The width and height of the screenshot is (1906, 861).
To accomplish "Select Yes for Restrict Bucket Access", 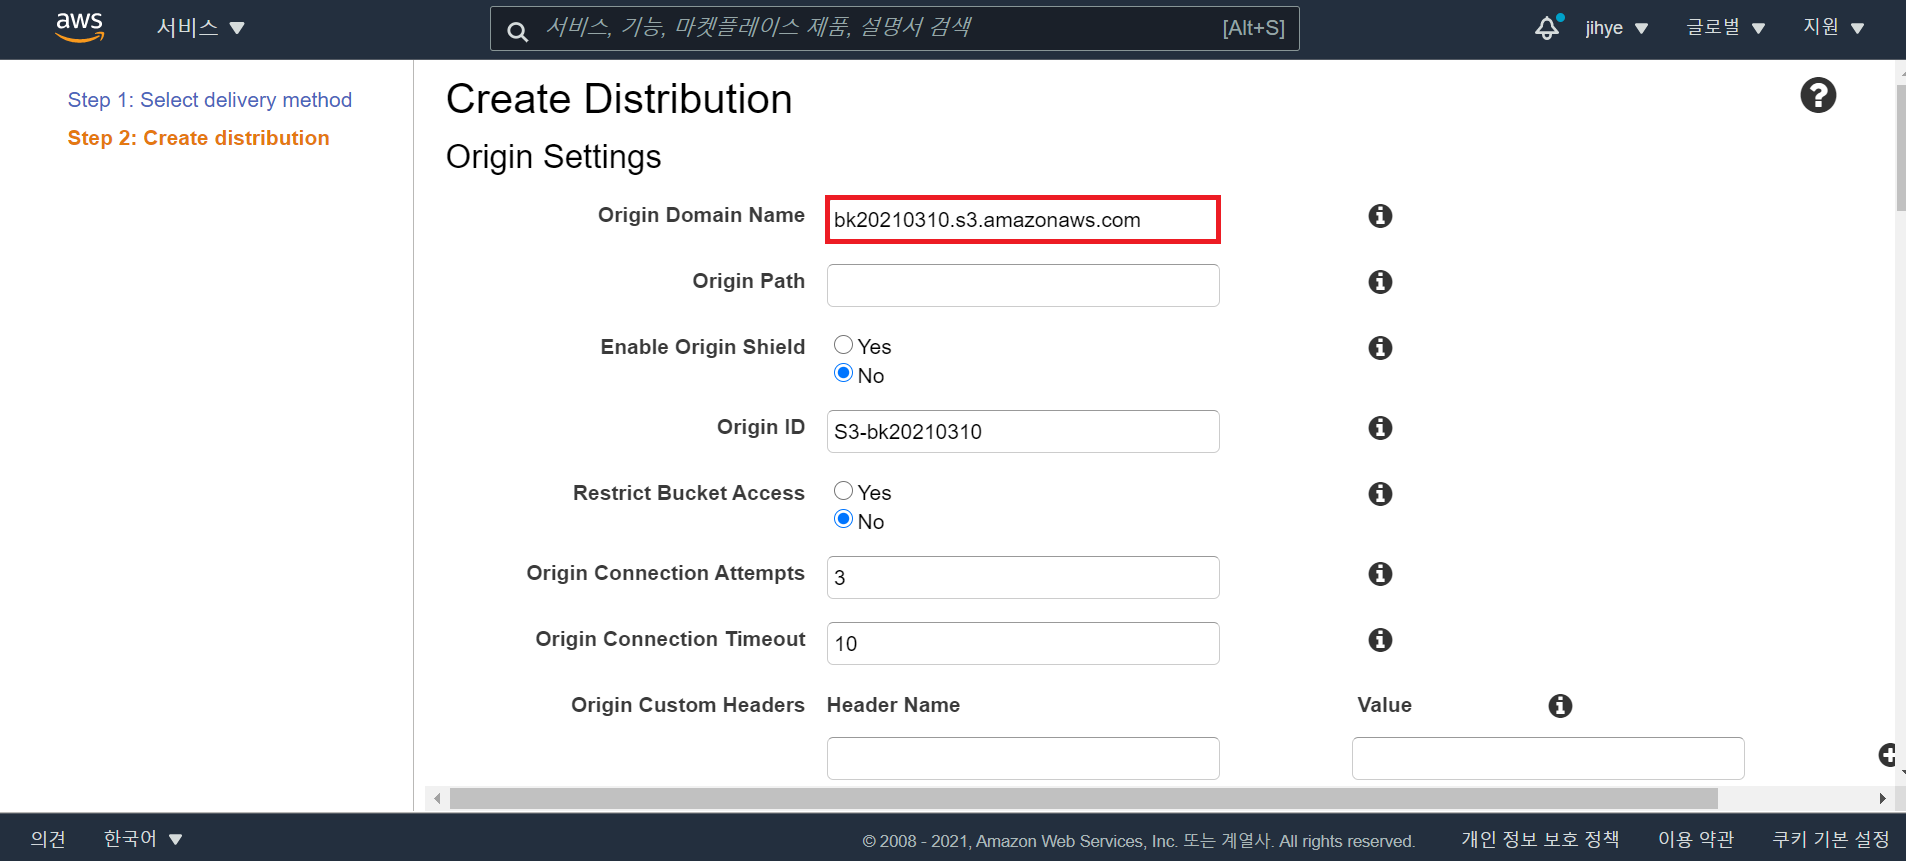I will pos(843,491).
